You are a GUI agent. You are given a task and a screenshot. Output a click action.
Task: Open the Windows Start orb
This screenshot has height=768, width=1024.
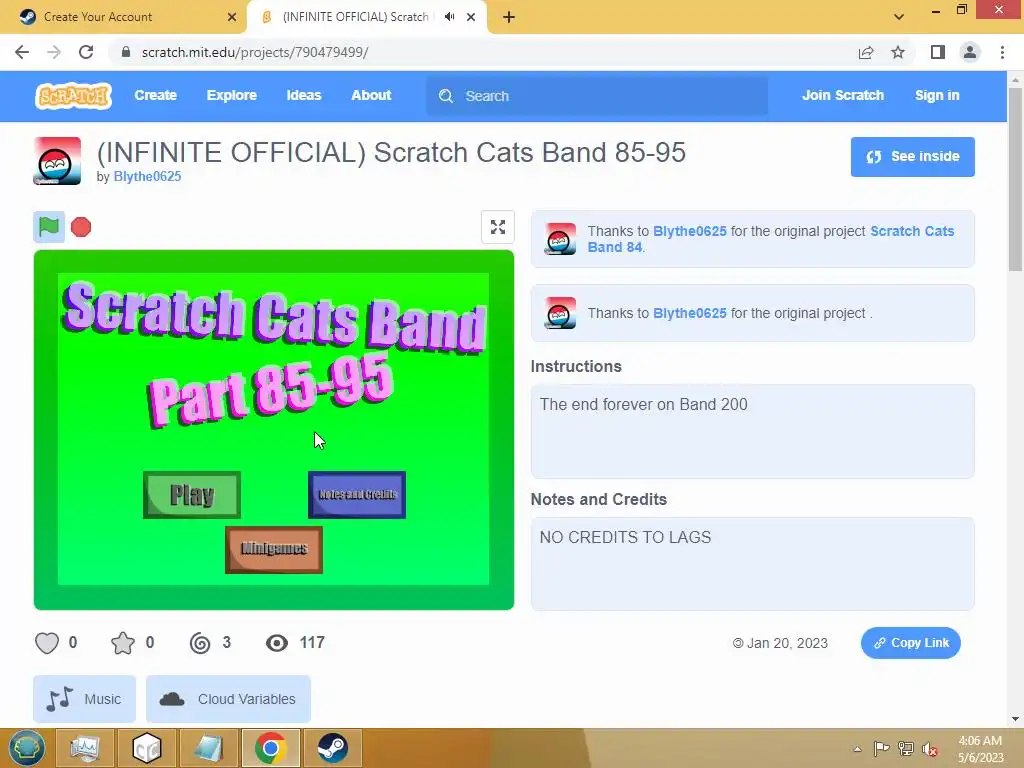27,748
